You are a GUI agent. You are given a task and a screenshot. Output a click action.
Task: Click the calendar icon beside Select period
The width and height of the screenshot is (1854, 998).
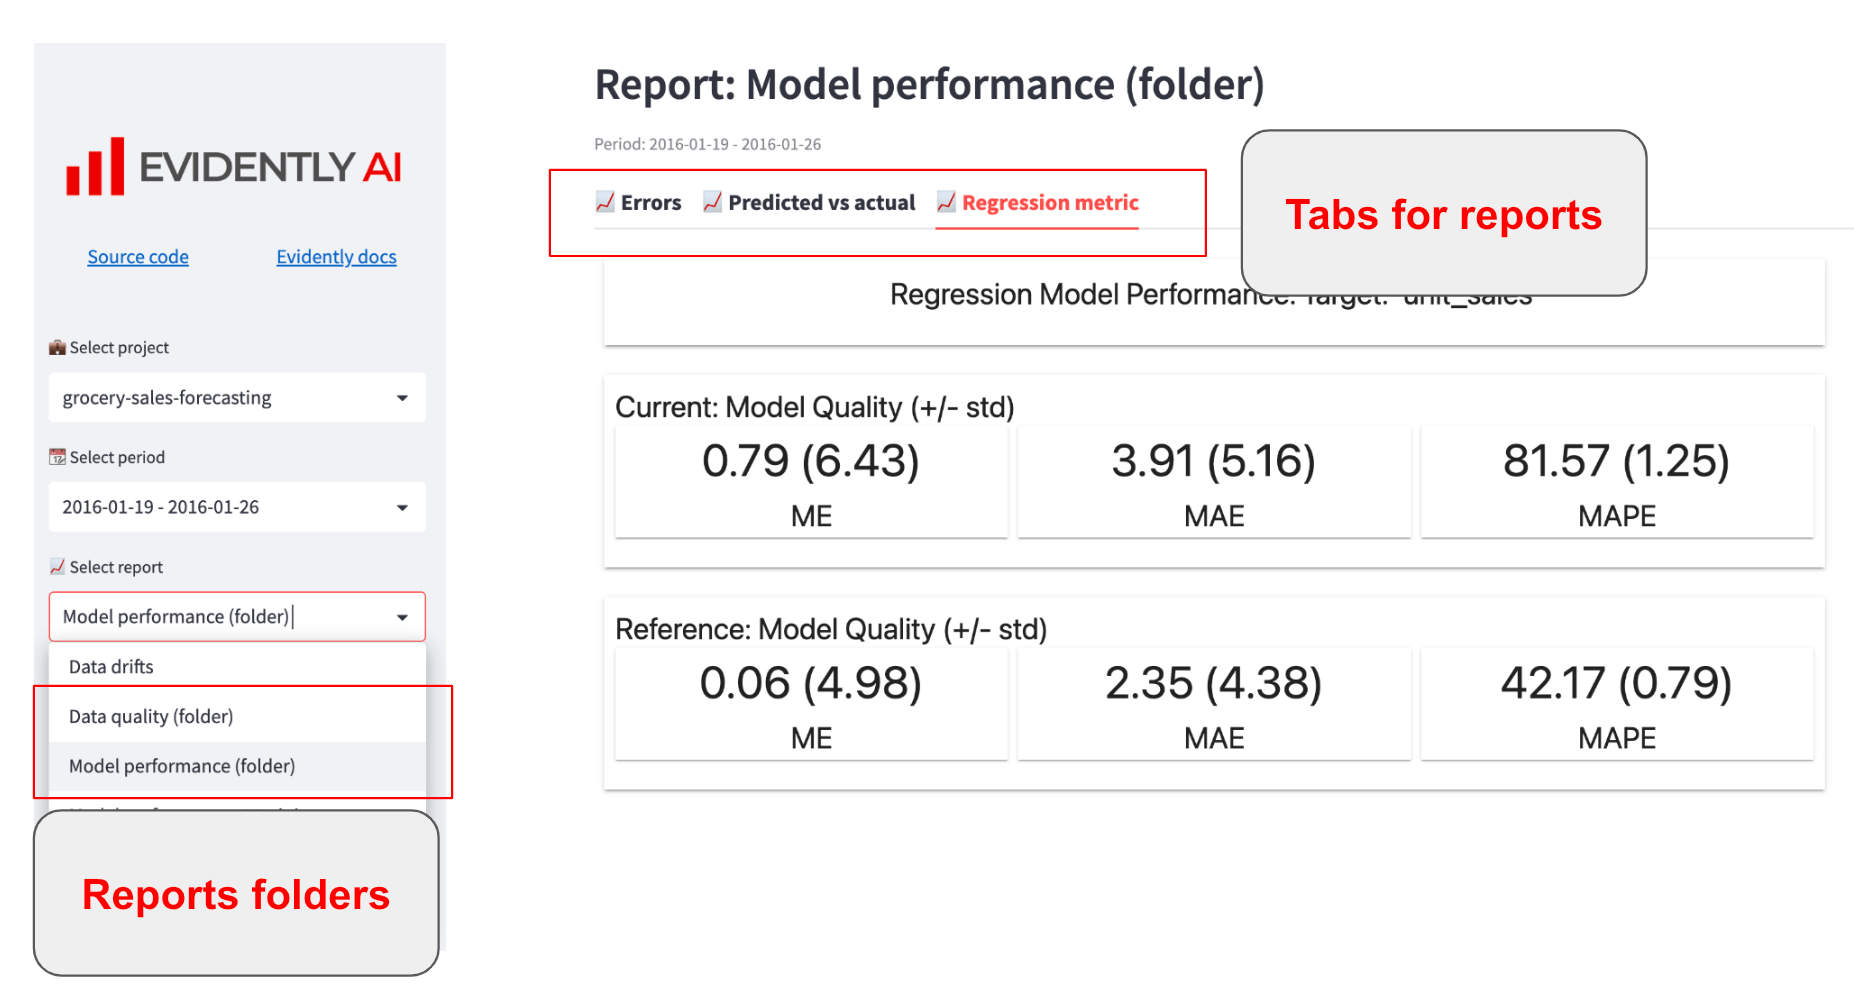tap(57, 457)
